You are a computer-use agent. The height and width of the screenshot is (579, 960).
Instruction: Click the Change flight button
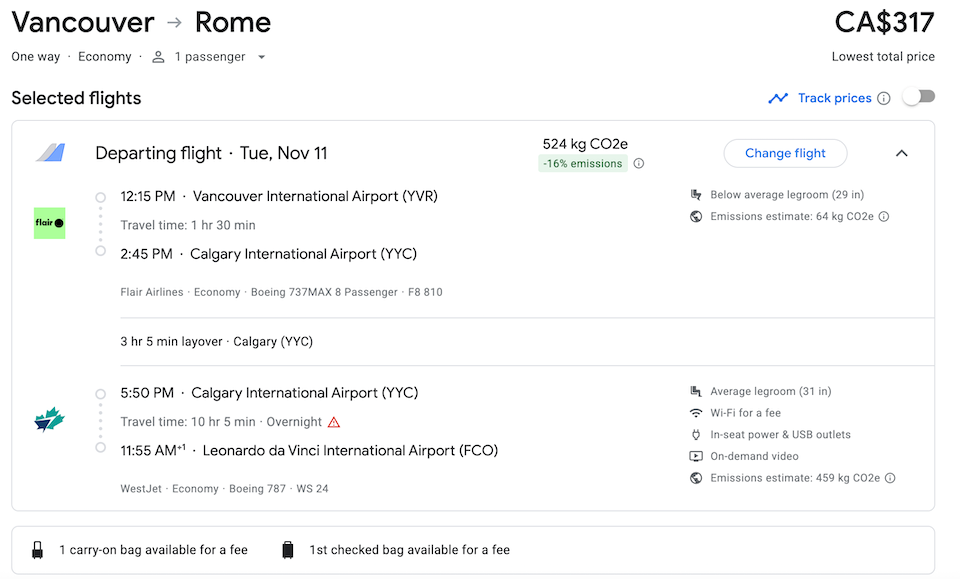click(x=786, y=153)
